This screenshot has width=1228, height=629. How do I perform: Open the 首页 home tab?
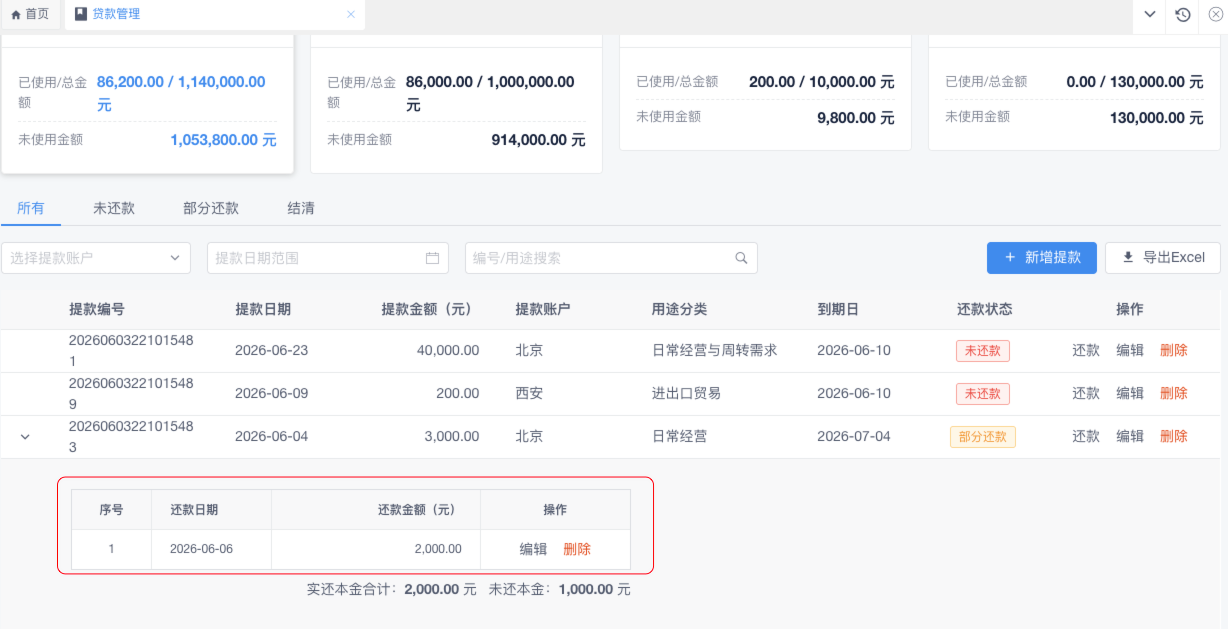[30, 15]
